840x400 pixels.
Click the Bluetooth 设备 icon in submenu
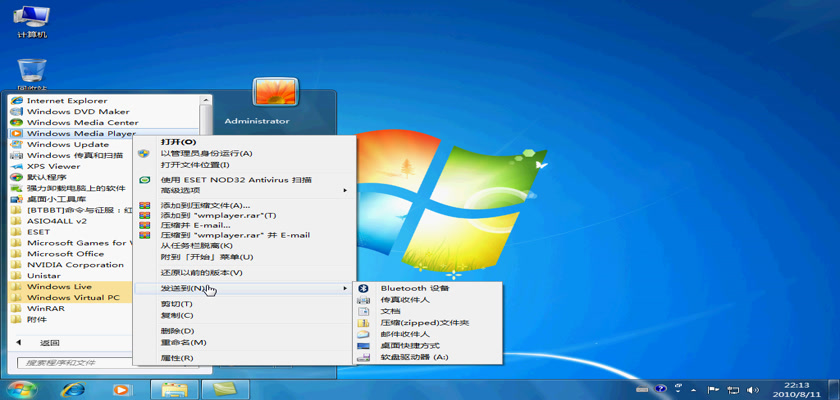[363, 288]
